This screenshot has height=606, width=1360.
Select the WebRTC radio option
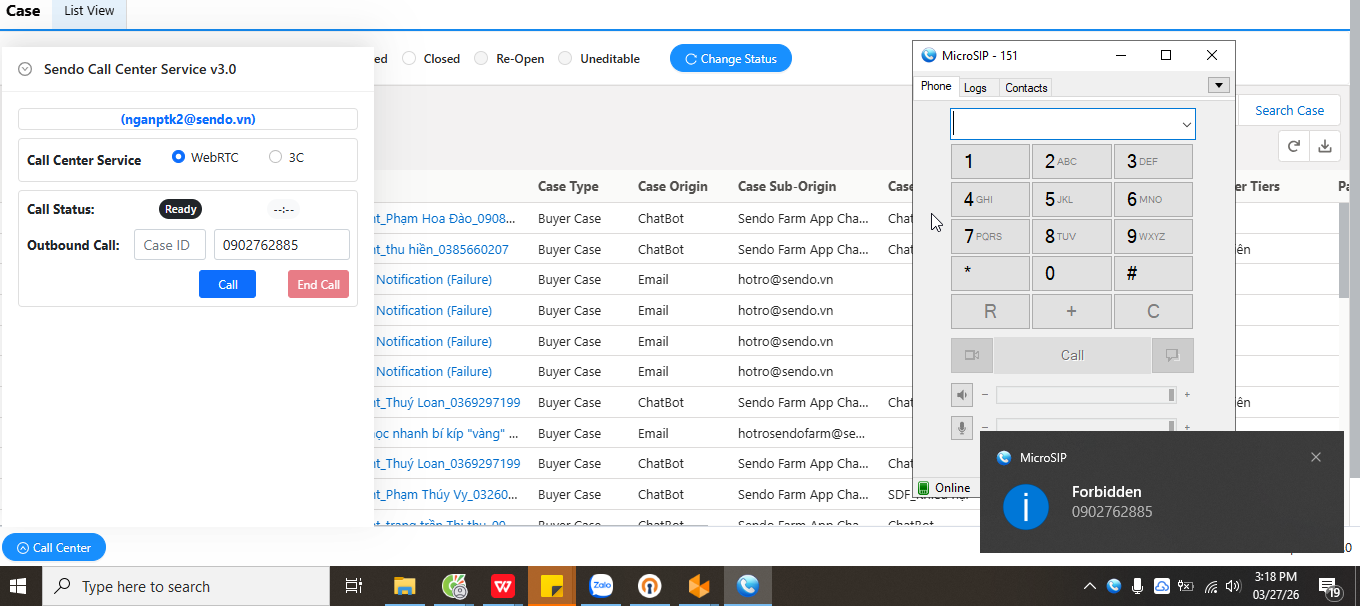(179, 157)
